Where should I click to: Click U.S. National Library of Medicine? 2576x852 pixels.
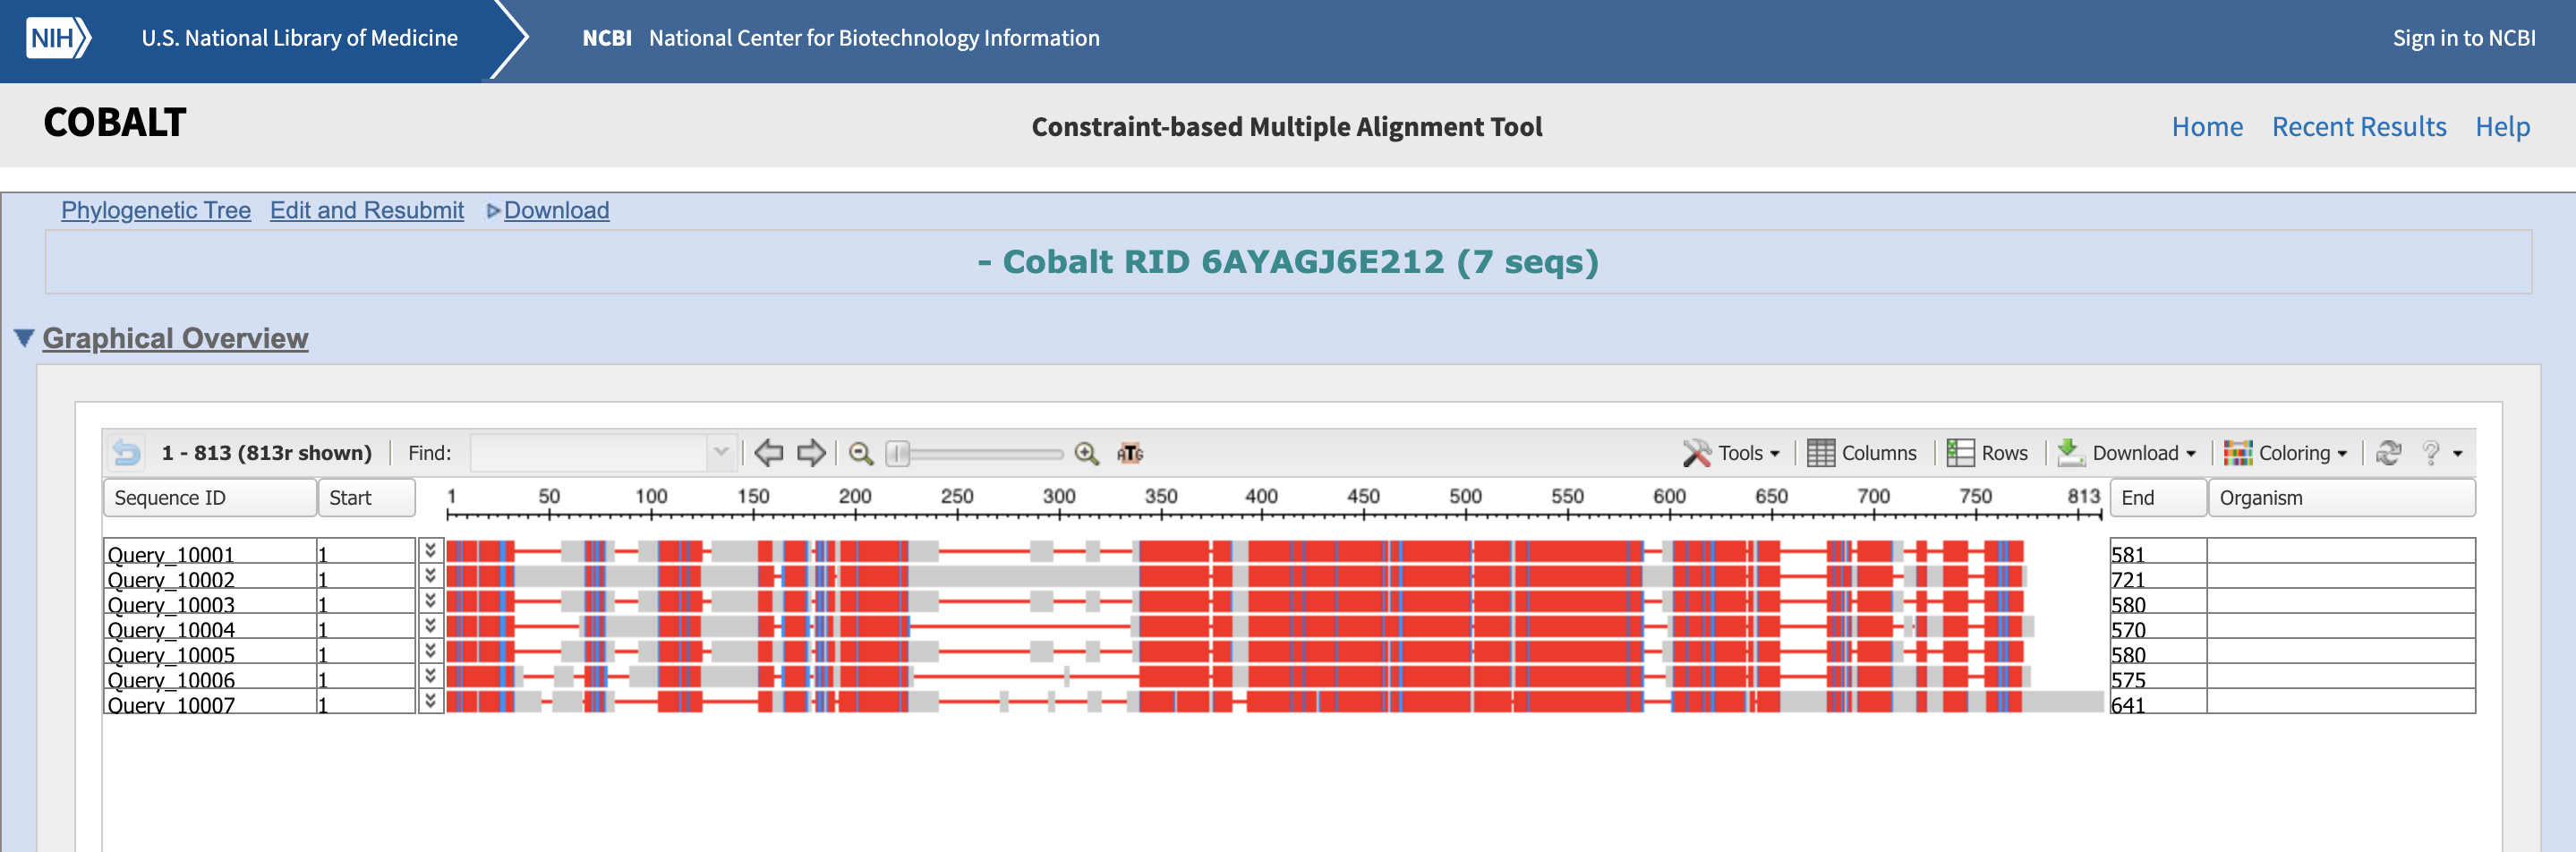click(299, 38)
